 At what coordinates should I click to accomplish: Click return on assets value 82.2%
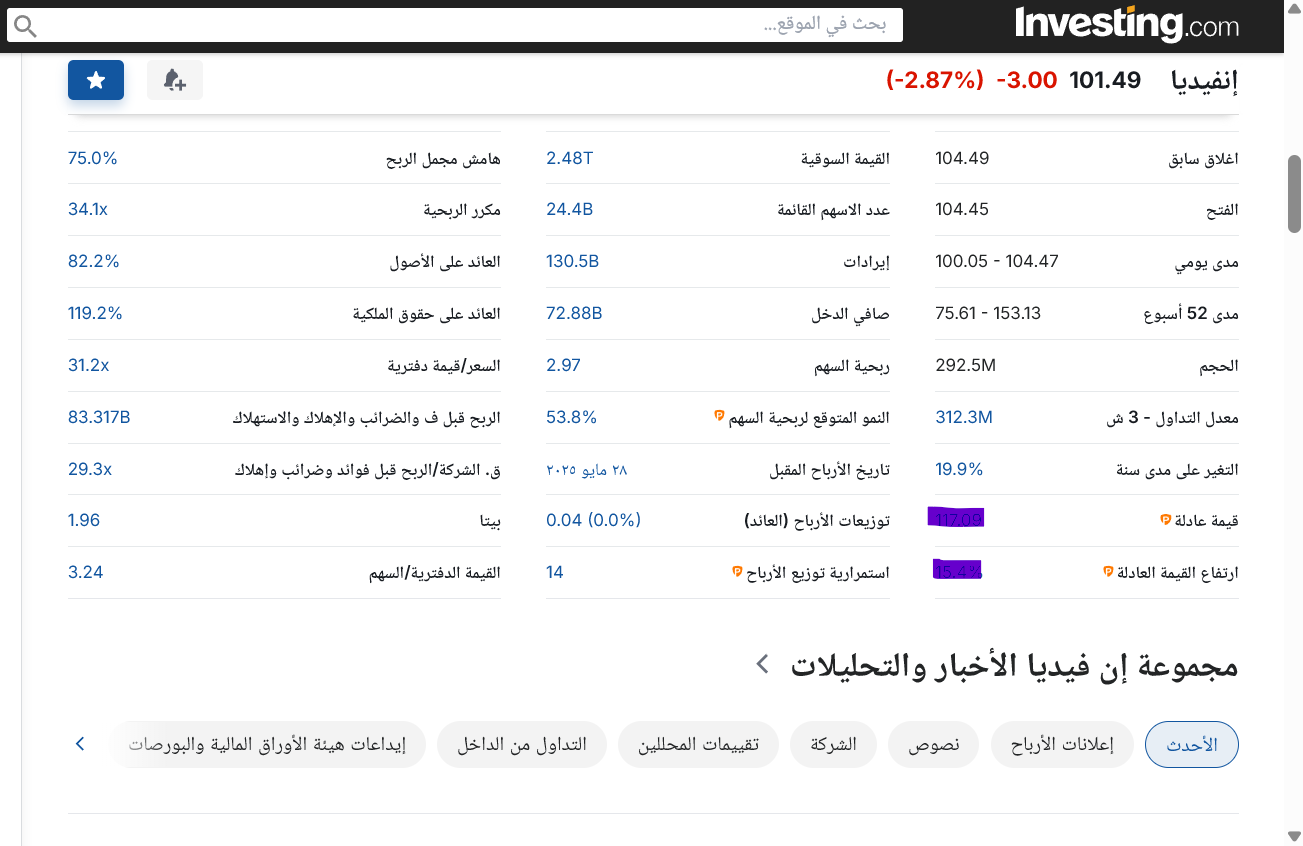click(94, 262)
